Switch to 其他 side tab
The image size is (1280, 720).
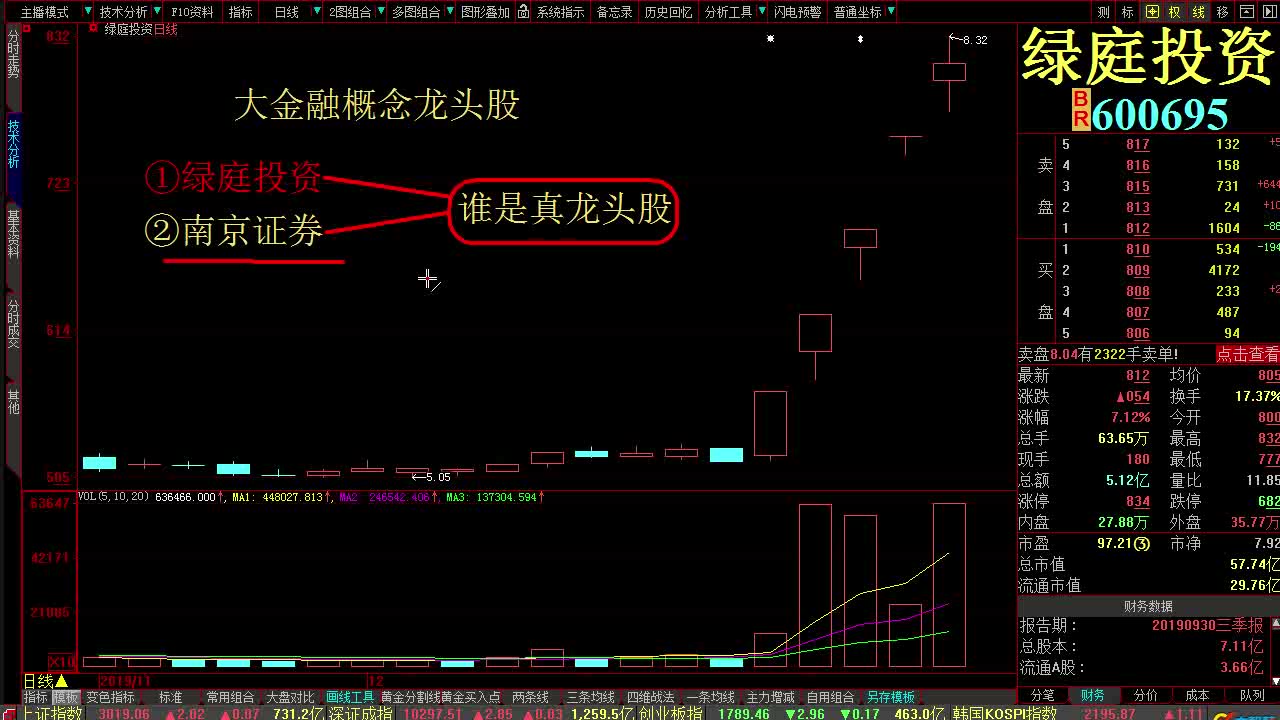(x=13, y=402)
